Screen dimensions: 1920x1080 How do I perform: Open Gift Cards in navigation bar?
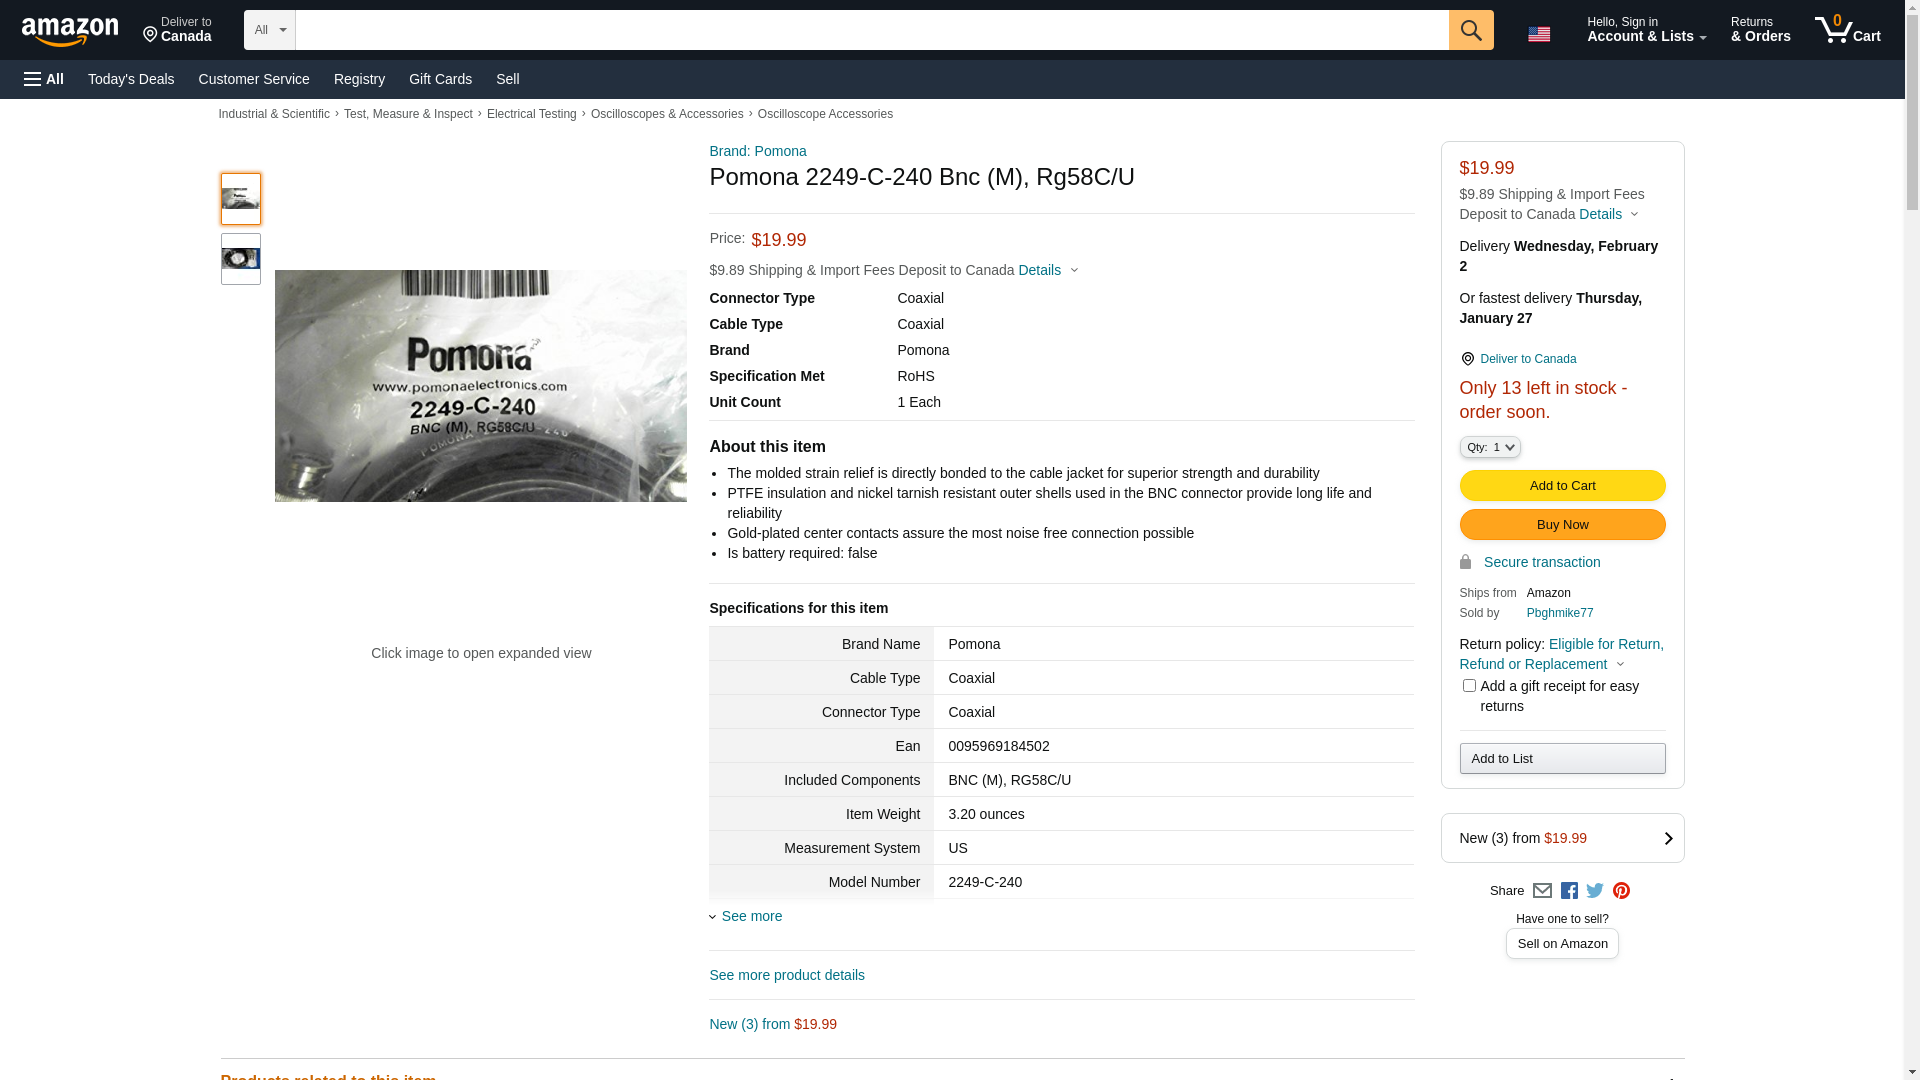click(440, 79)
